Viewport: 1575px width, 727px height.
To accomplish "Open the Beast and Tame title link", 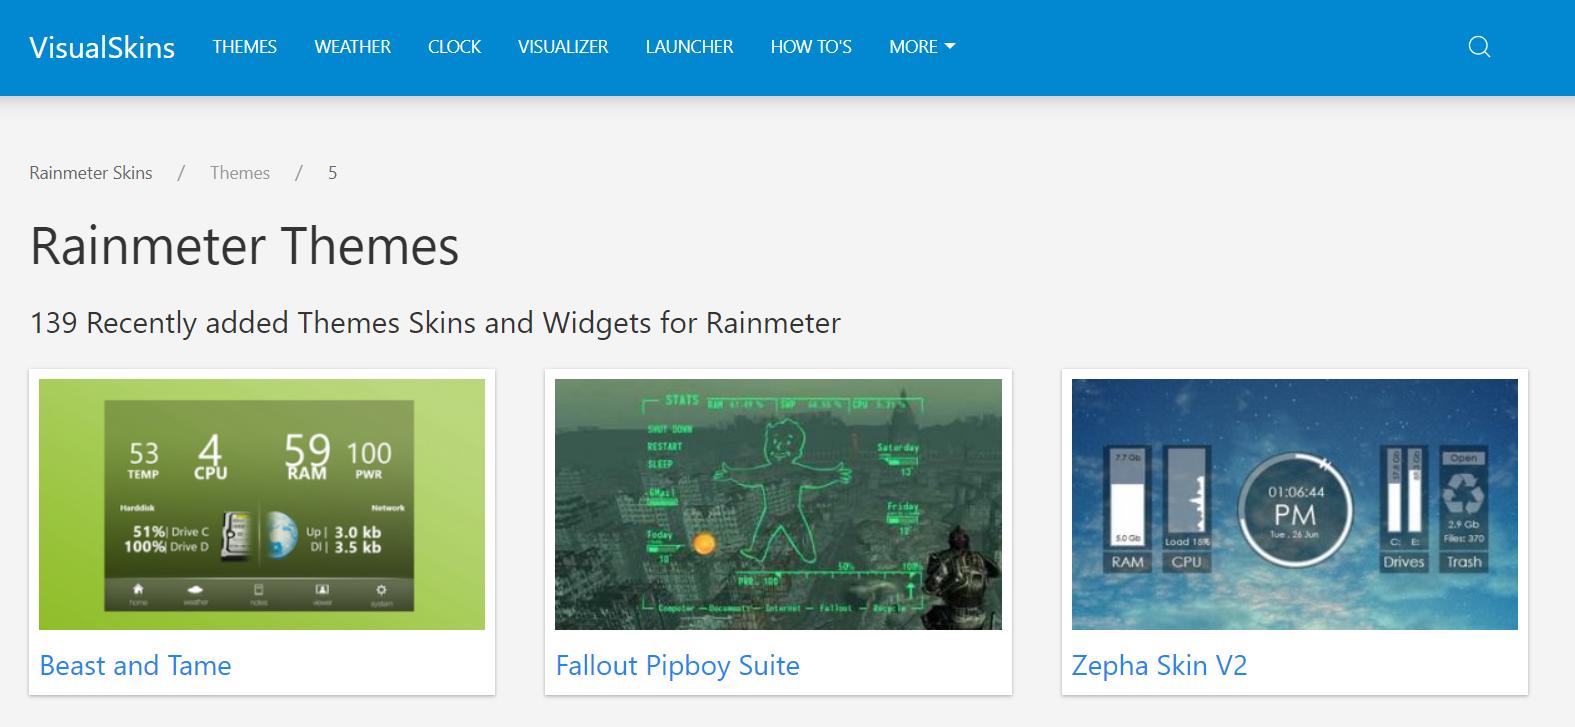I will 135,666.
